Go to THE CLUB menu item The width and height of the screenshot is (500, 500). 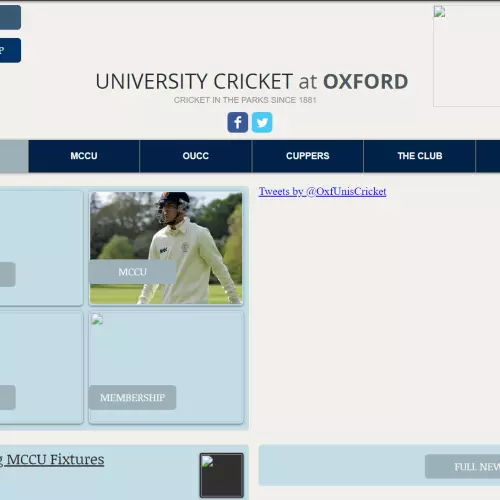pyautogui.click(x=420, y=156)
